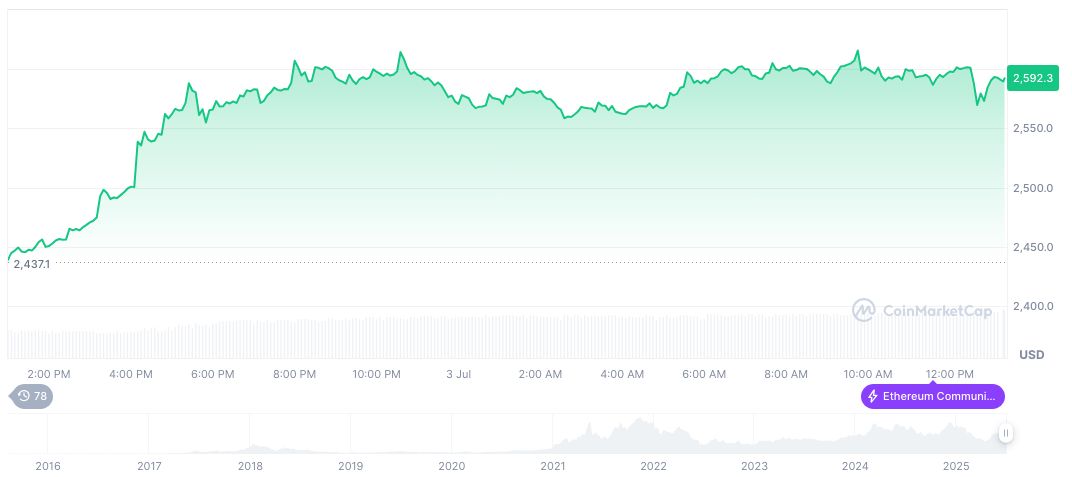Click the 6:00 AM time axis label
1072x477 pixels.
click(x=703, y=374)
